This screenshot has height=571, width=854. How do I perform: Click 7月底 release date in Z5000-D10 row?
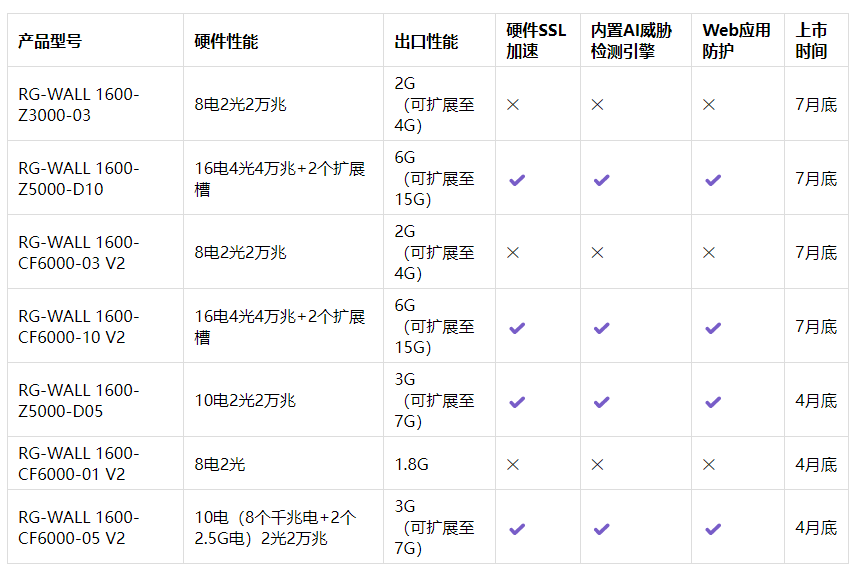pos(816,179)
